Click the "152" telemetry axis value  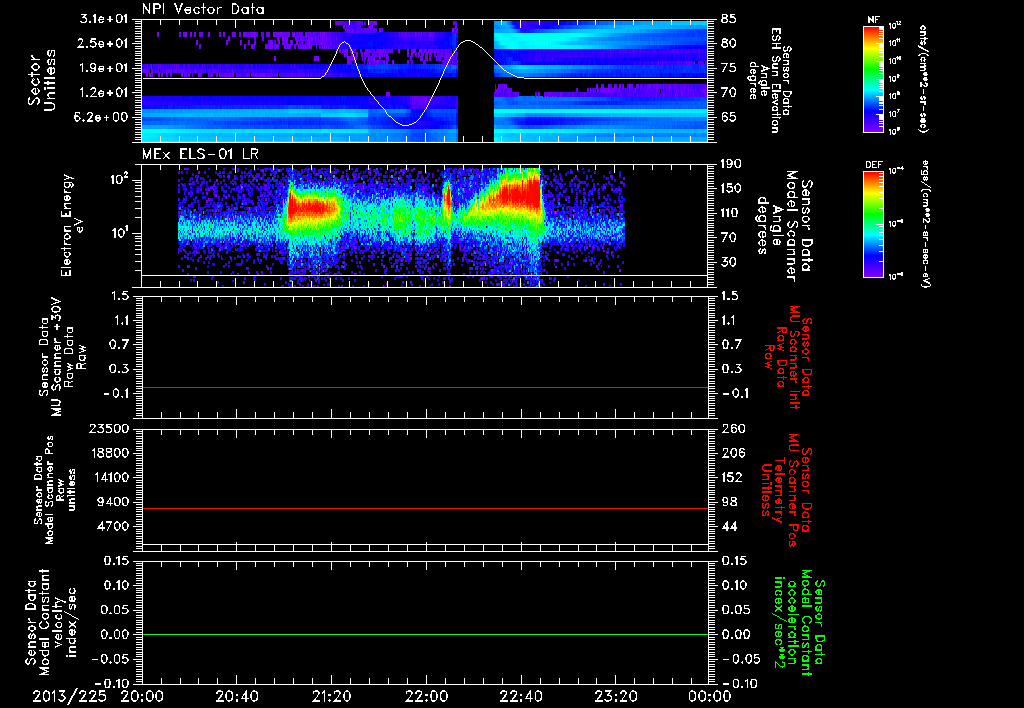click(x=732, y=477)
